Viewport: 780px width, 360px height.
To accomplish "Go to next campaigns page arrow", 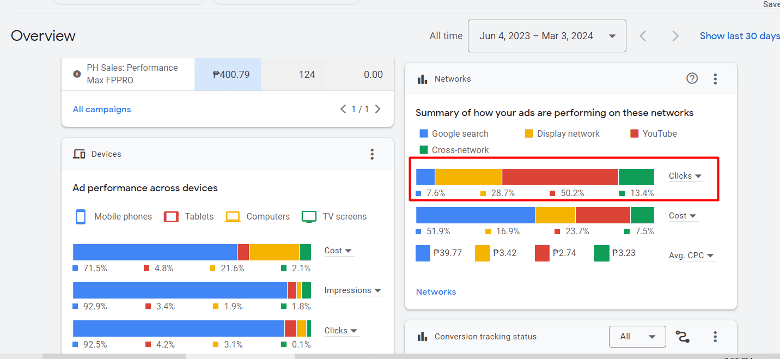I will [378, 109].
